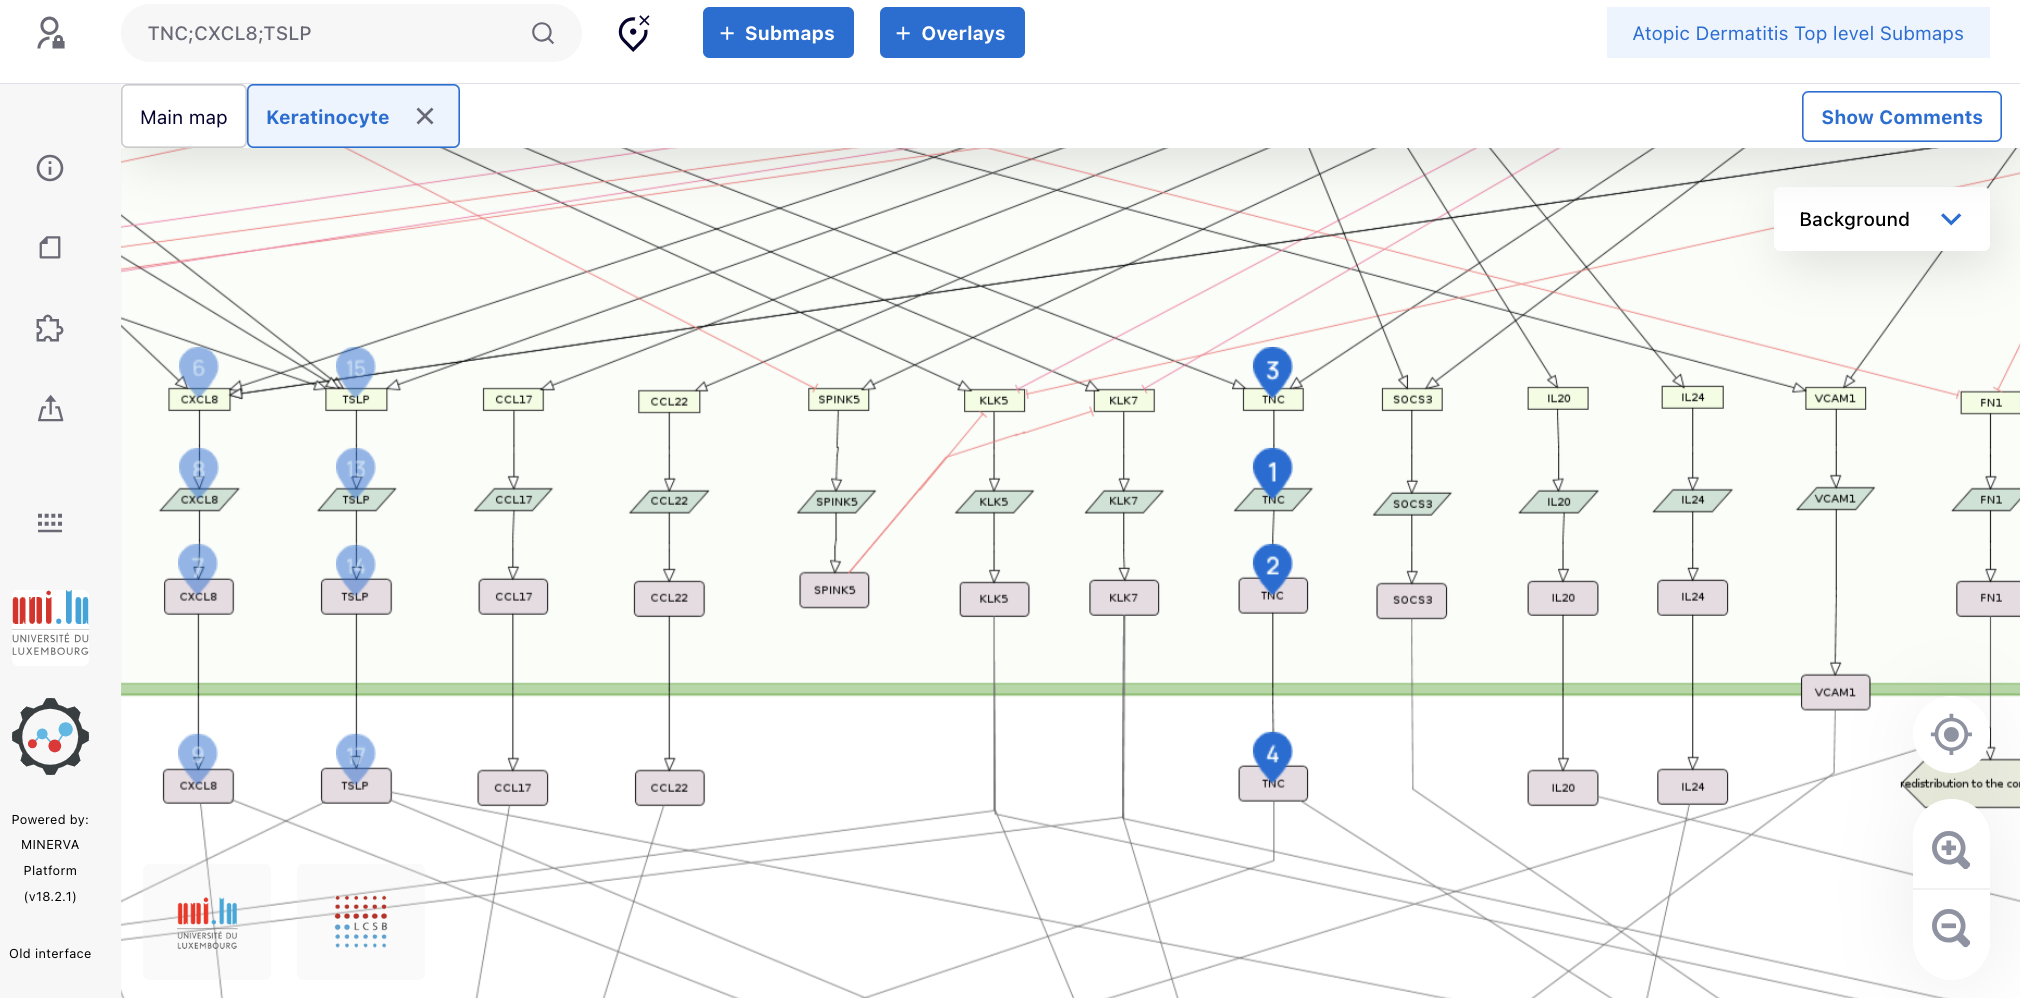Click the export icon in sidebar
2020x998 pixels.
click(50, 408)
